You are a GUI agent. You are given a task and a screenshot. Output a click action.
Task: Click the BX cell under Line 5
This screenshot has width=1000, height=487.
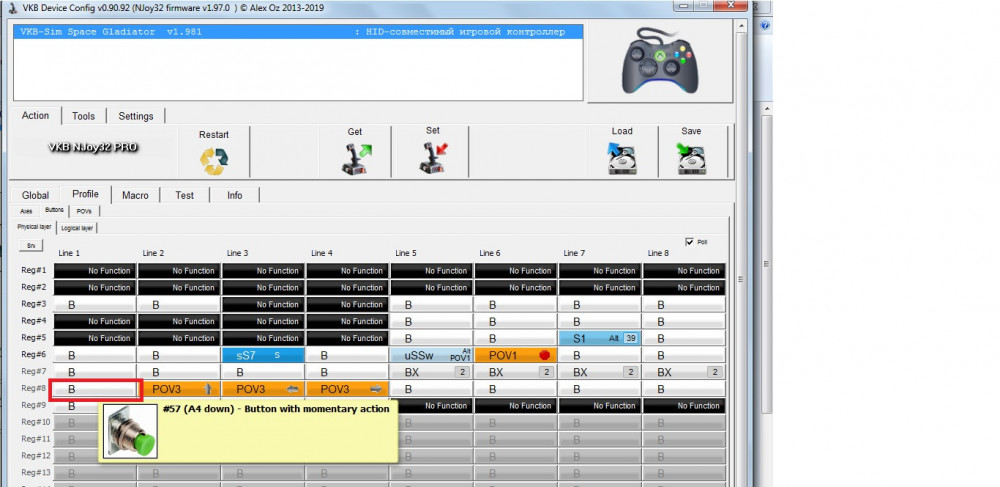click(x=432, y=372)
